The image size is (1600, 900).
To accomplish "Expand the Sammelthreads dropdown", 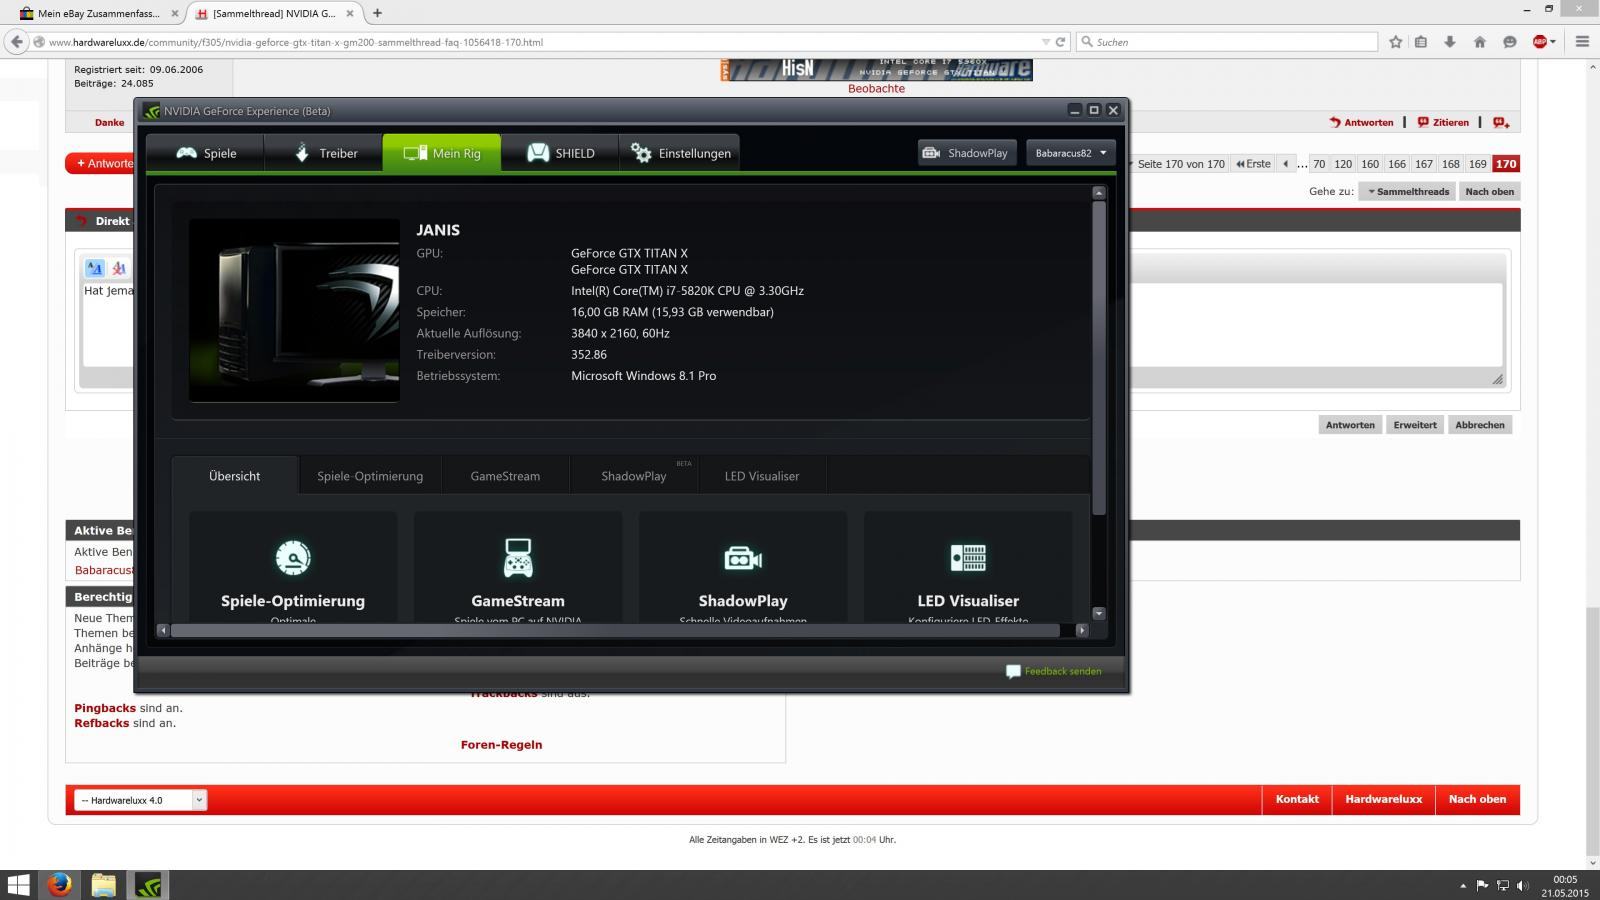I will pyautogui.click(x=1407, y=191).
